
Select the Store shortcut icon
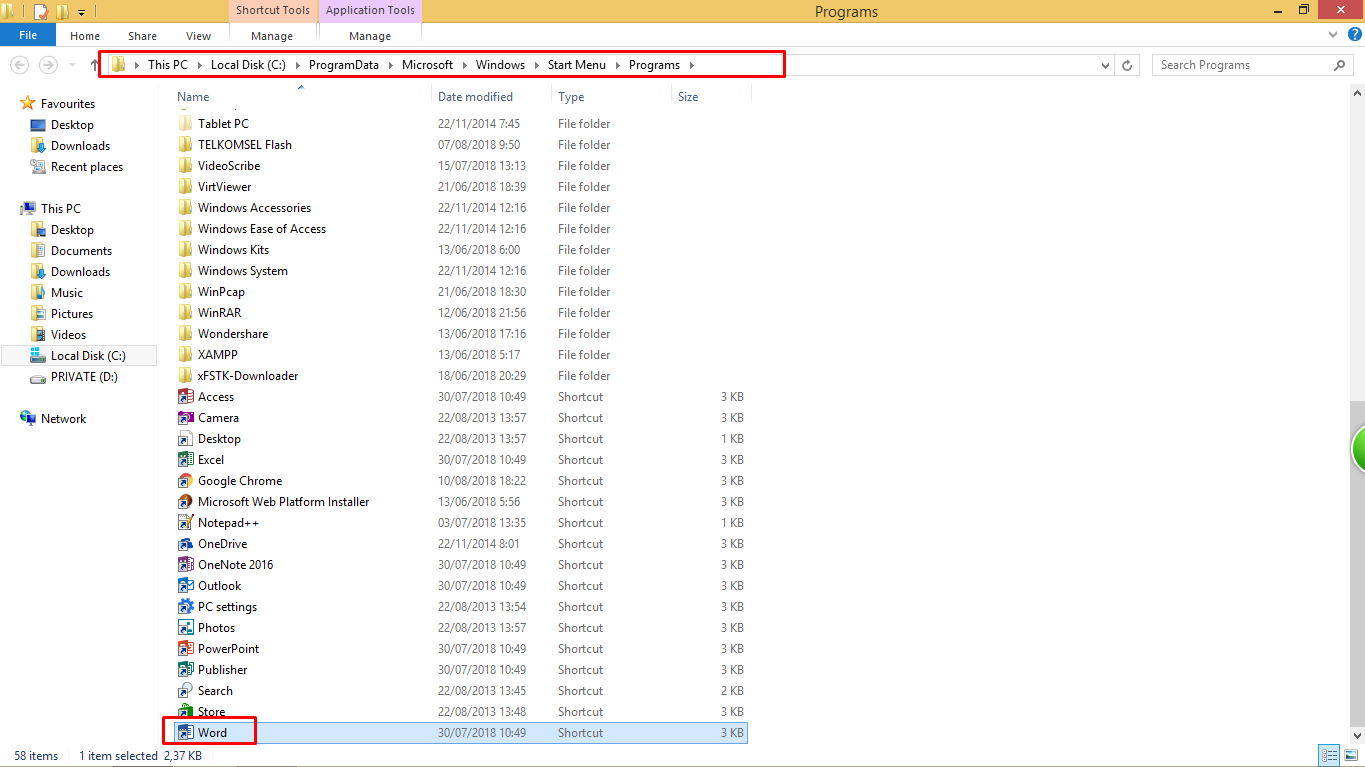point(185,712)
